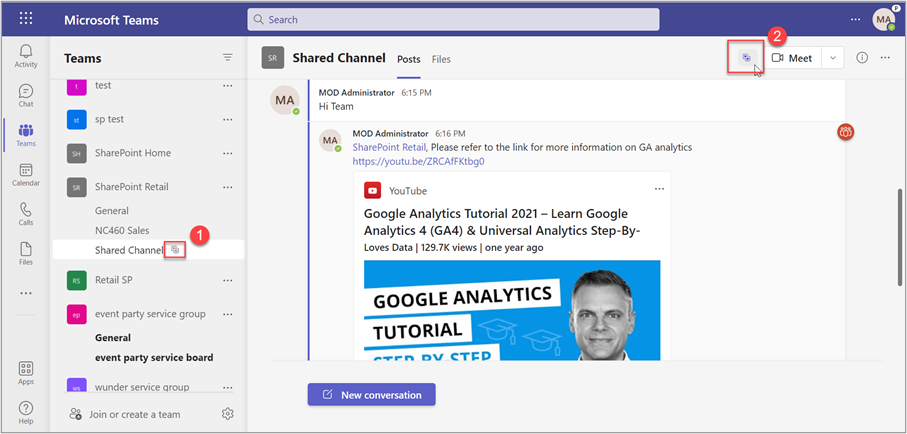Image resolution: width=907 pixels, height=434 pixels.
Task: Click the Help icon in sidebar
Action: pyautogui.click(x=26, y=411)
